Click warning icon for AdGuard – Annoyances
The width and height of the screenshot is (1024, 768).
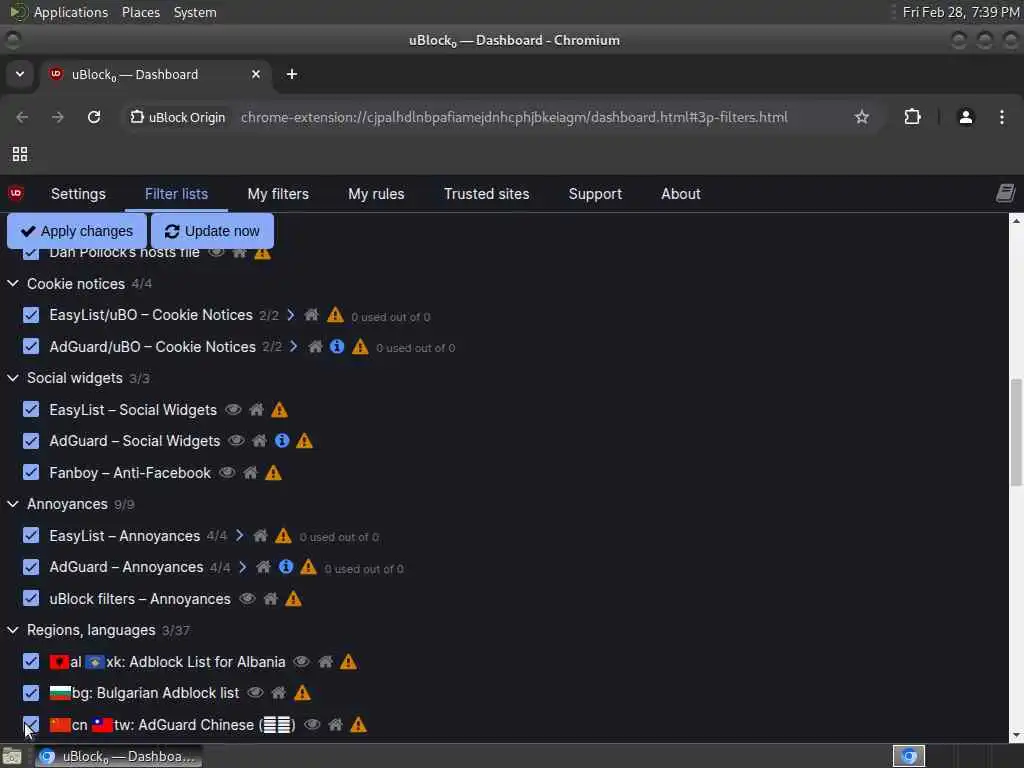point(308,567)
